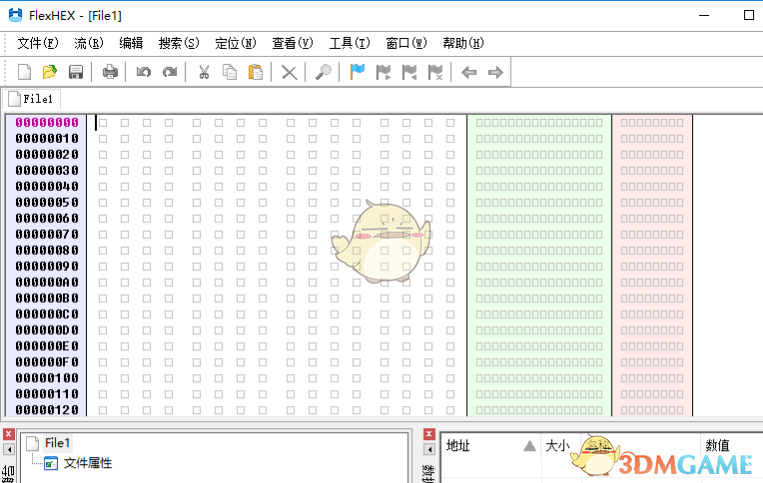The height and width of the screenshot is (483, 763).
Task: Click address 00000050 in offset column
Action: click(47, 202)
